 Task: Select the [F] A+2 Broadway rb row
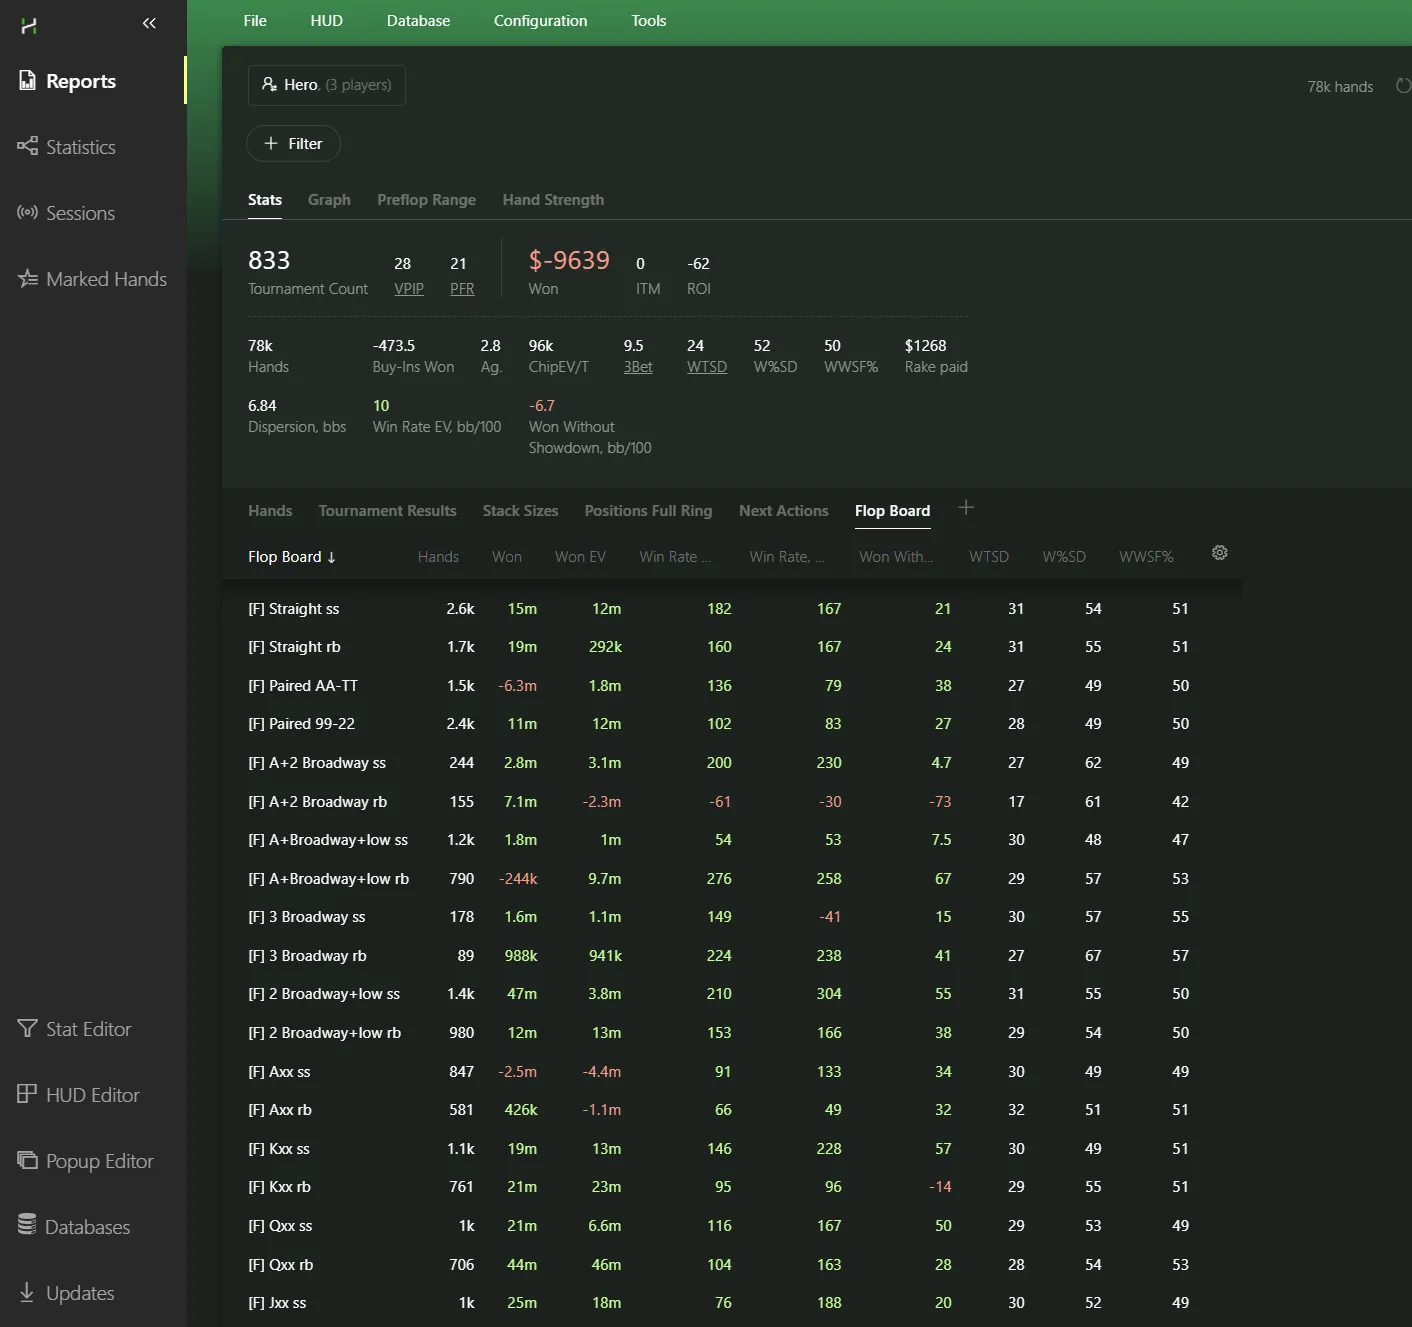[732, 802]
